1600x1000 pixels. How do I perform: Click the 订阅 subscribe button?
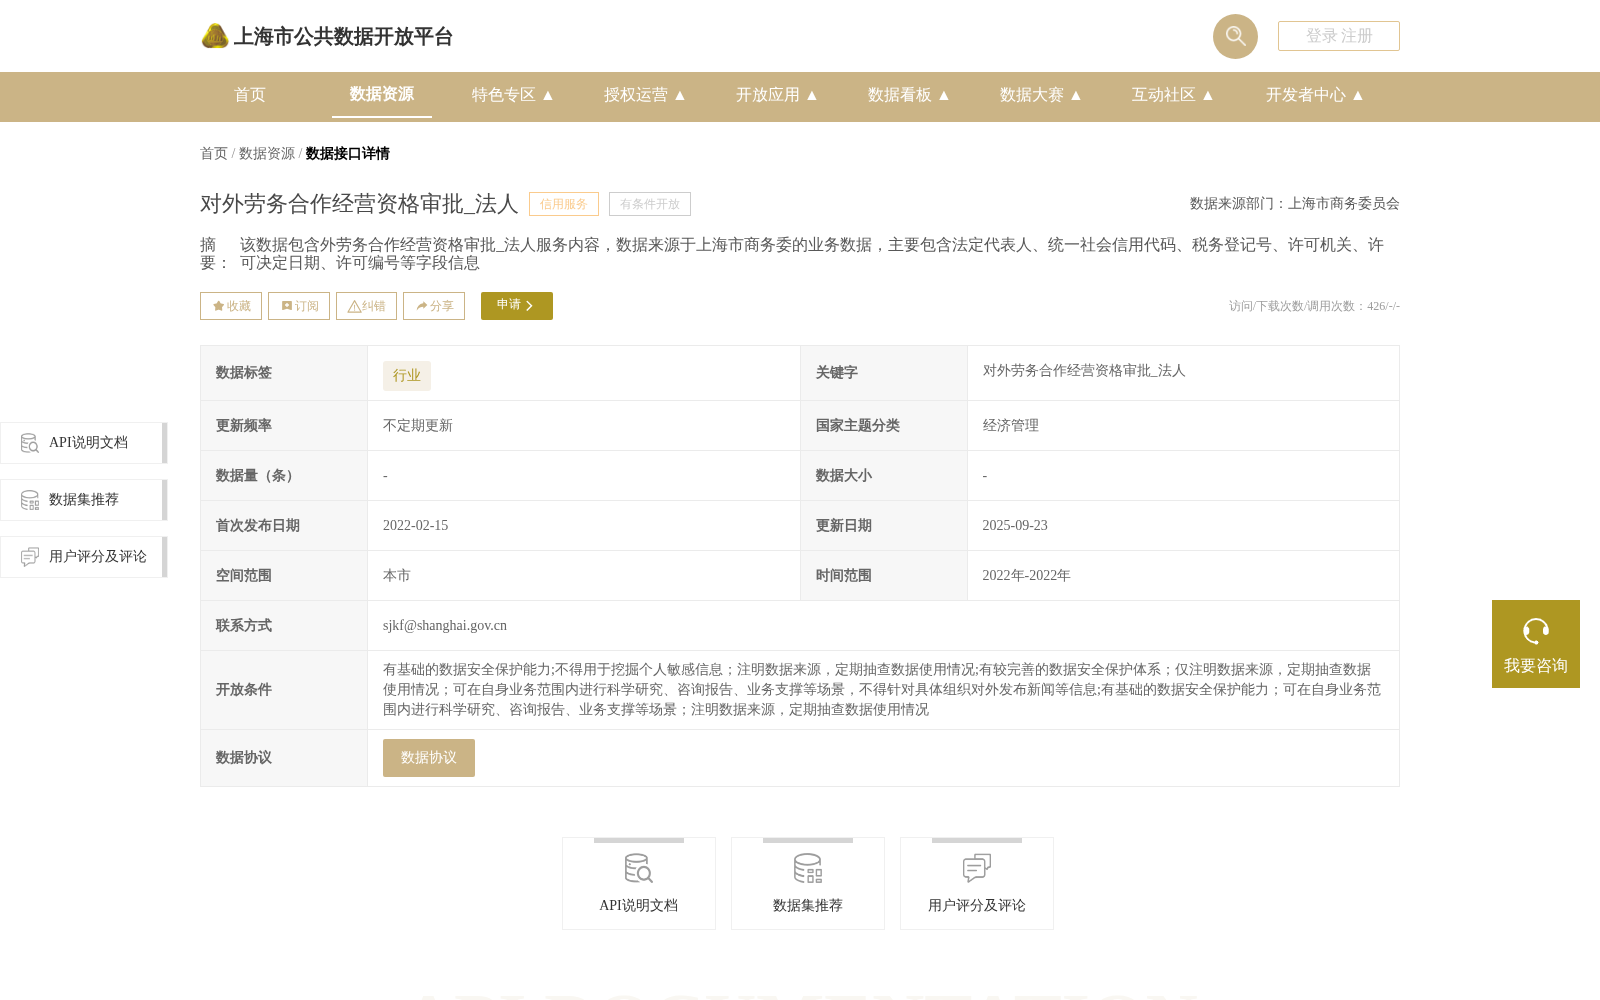pos(299,306)
